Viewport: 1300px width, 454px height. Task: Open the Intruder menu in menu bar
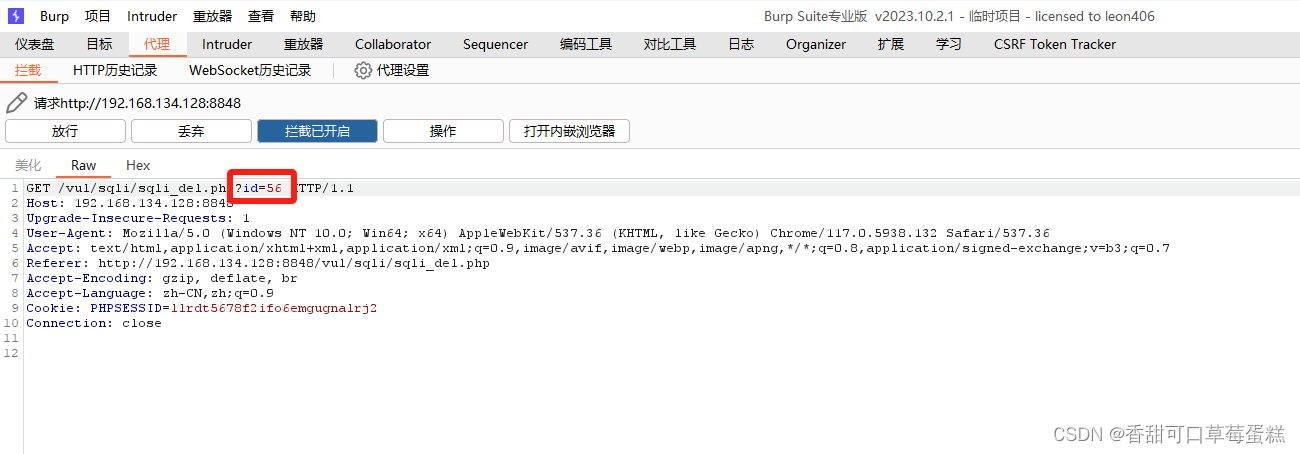pyautogui.click(x=152, y=16)
